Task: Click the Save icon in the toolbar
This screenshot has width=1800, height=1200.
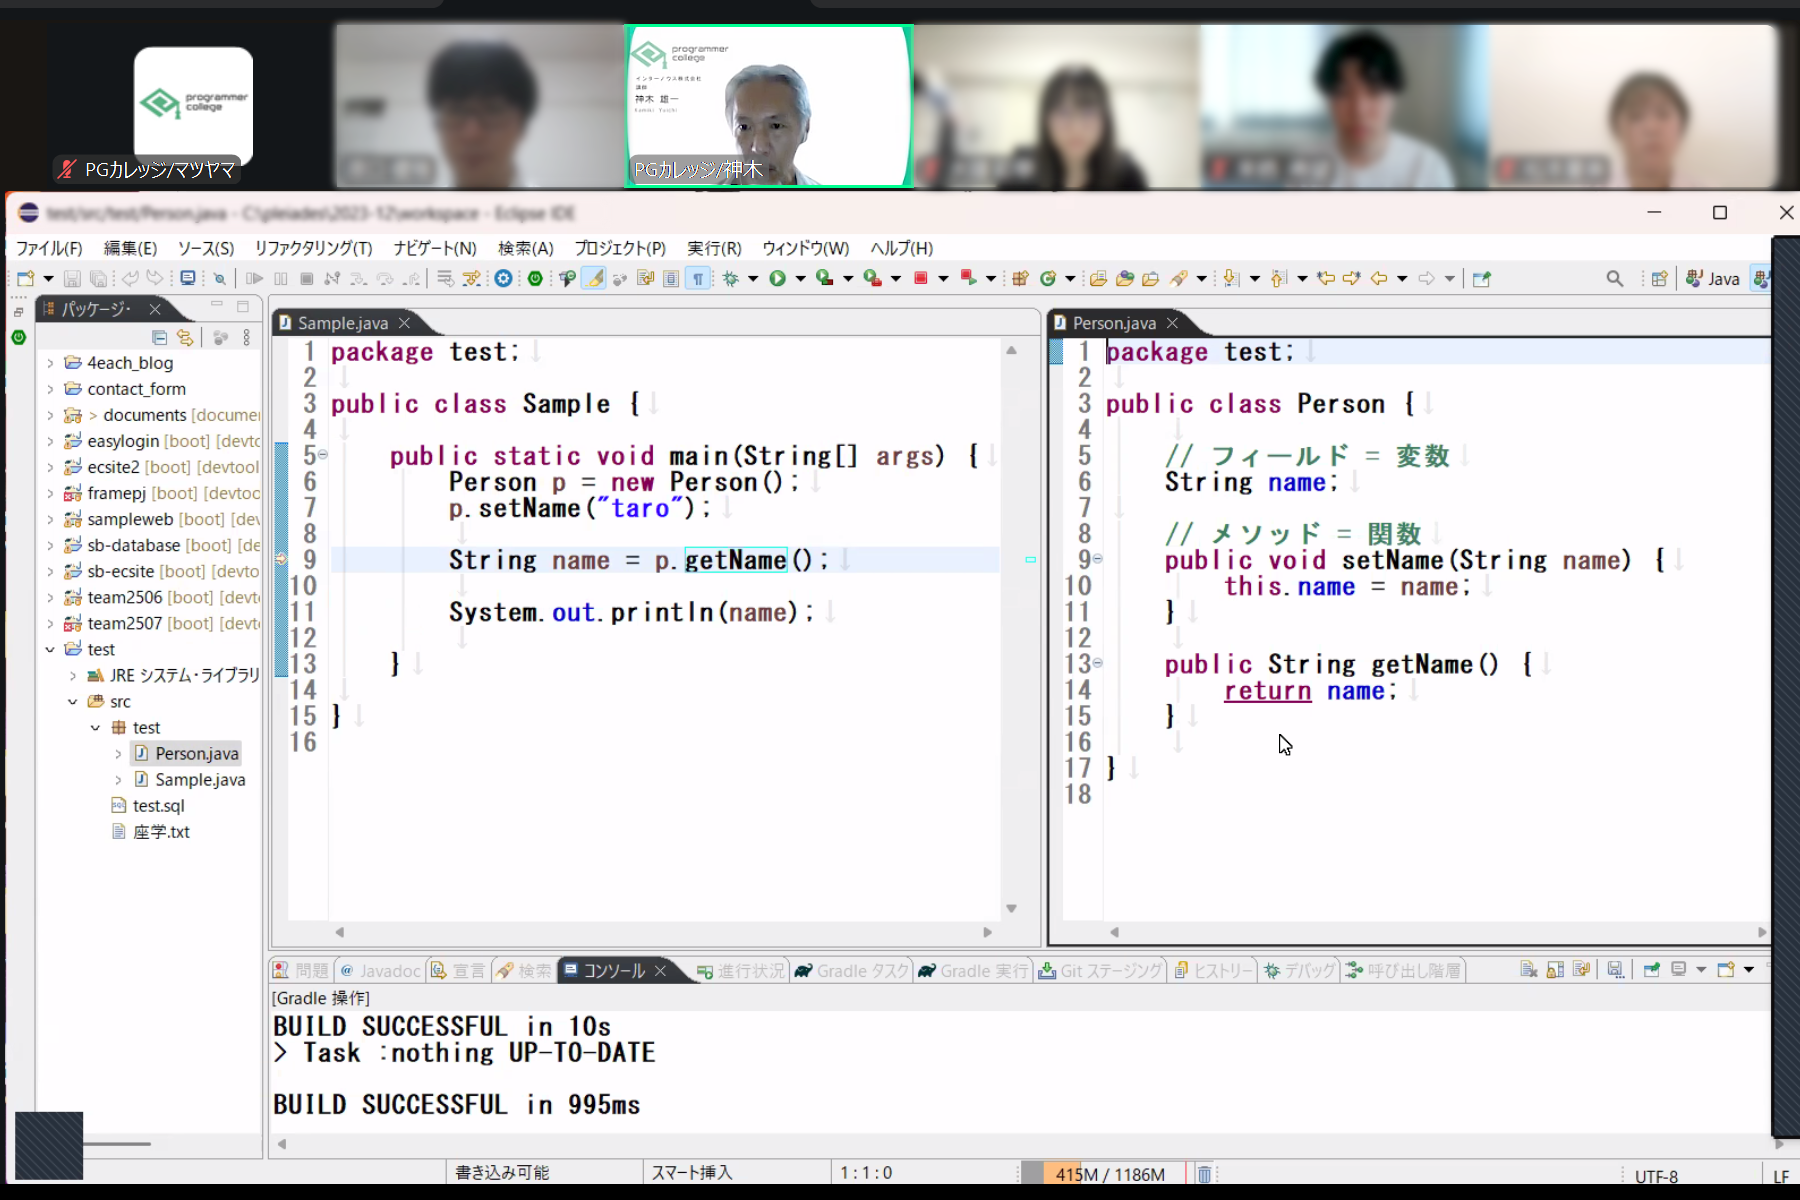Action: point(71,278)
